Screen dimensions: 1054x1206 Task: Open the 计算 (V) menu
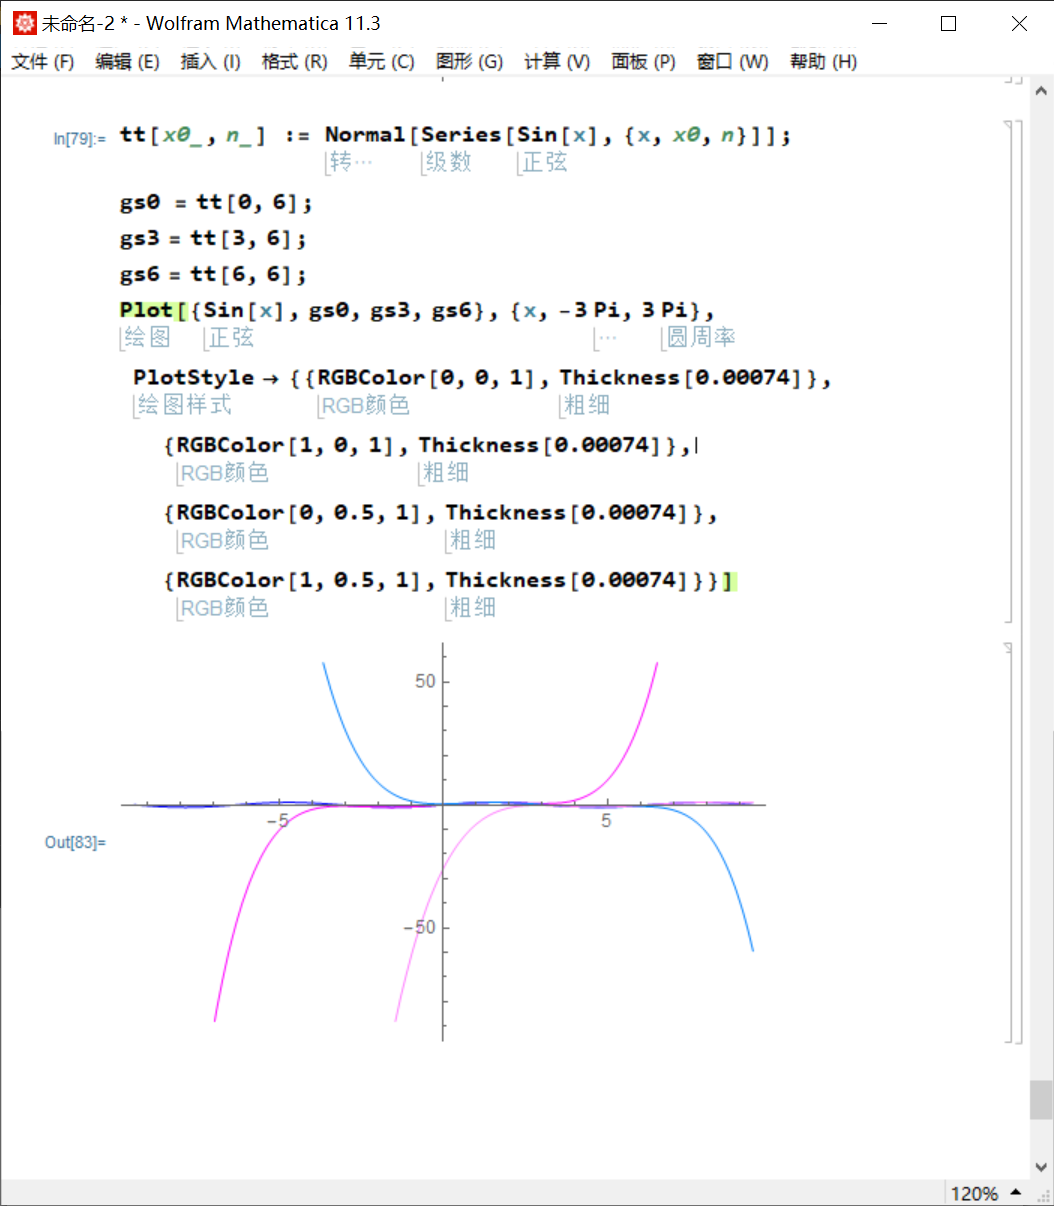point(557,62)
